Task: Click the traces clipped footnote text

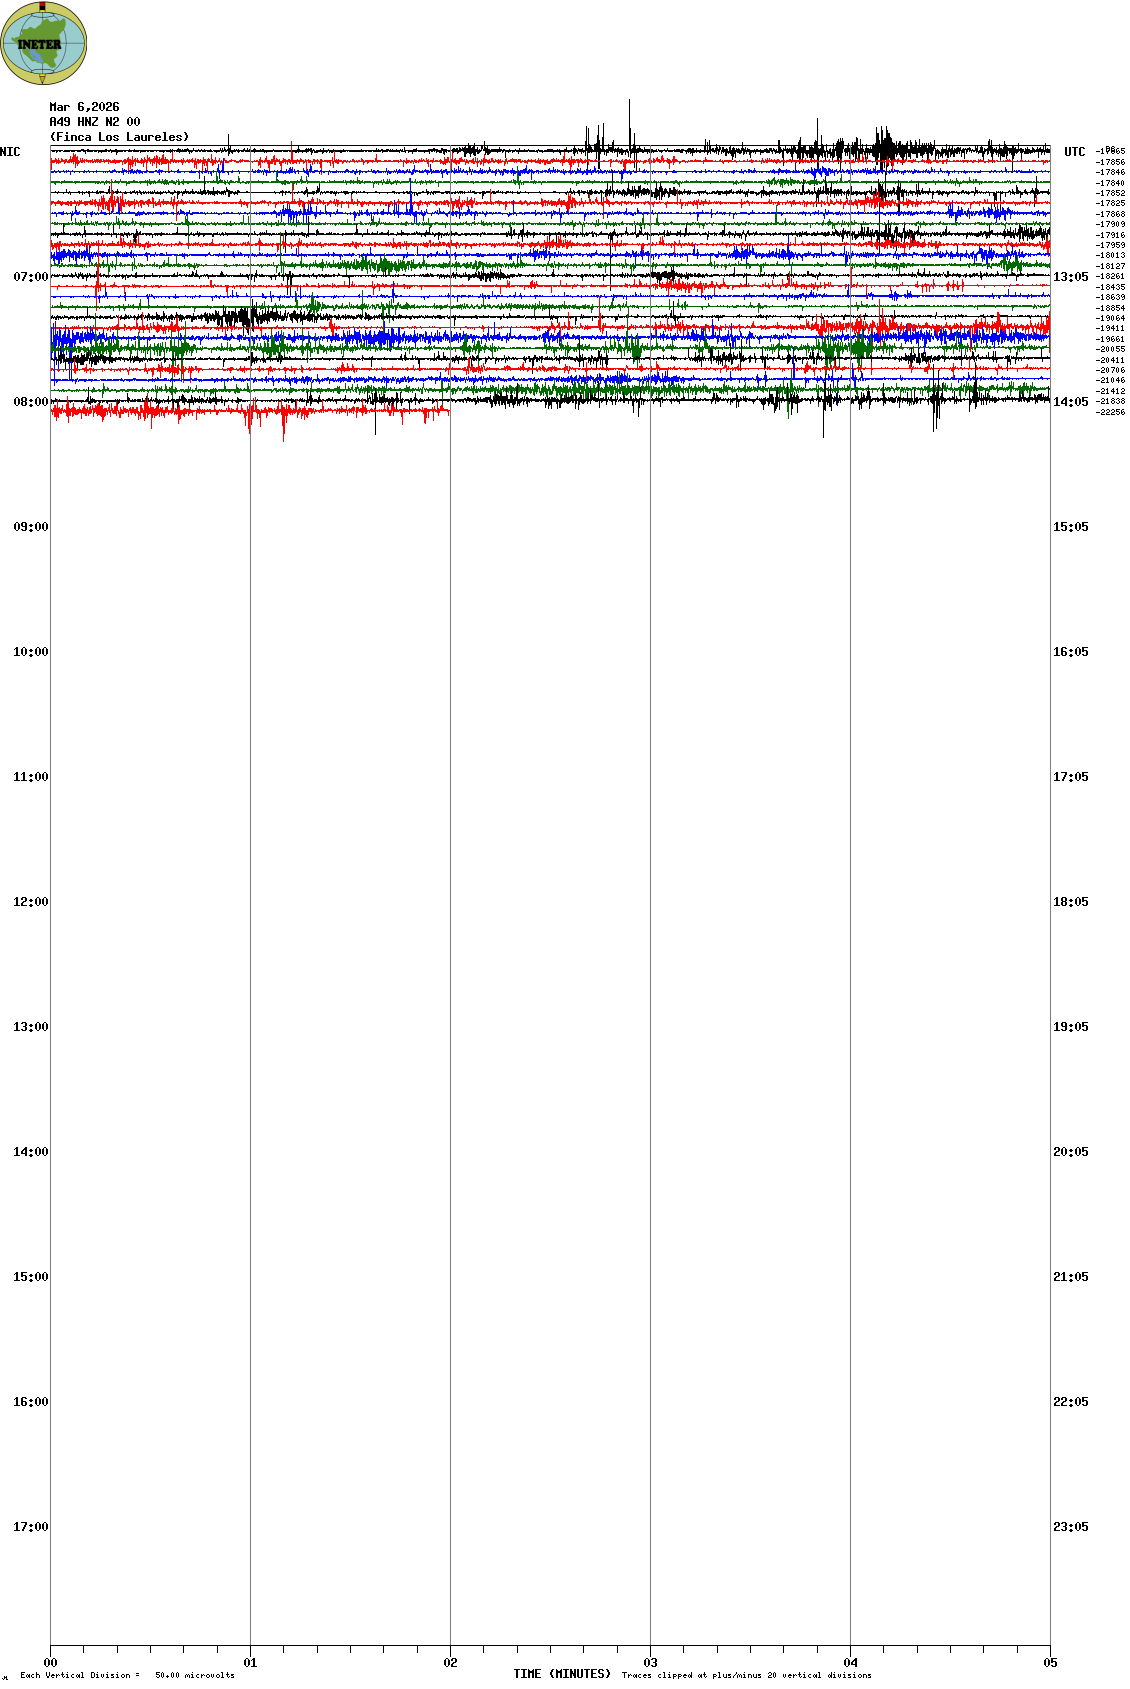Action: [x=746, y=1675]
